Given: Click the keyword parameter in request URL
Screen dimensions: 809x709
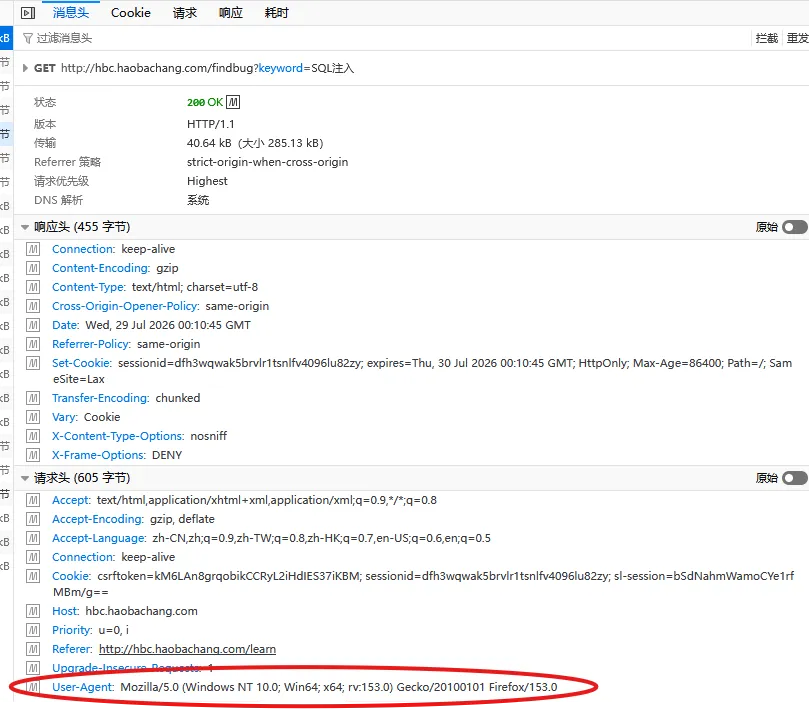Looking at the screenshot, I should pyautogui.click(x=281, y=68).
